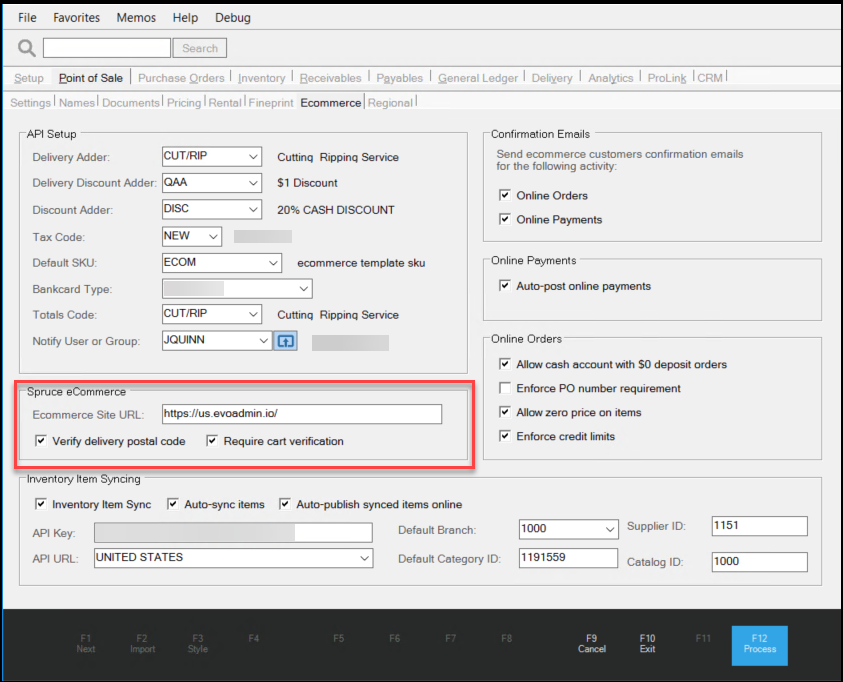Screen dimensions: 843x682
Task: Open the Favorites menu
Action: (x=76, y=18)
